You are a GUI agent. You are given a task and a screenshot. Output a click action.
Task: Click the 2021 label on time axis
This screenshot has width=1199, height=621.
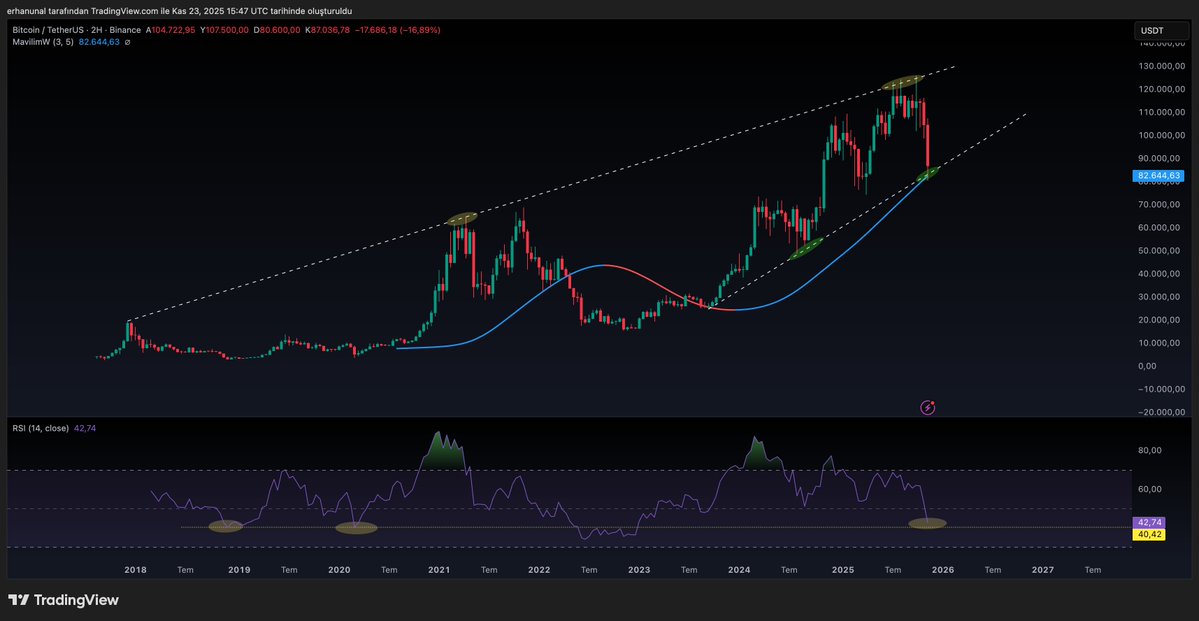(x=439, y=570)
